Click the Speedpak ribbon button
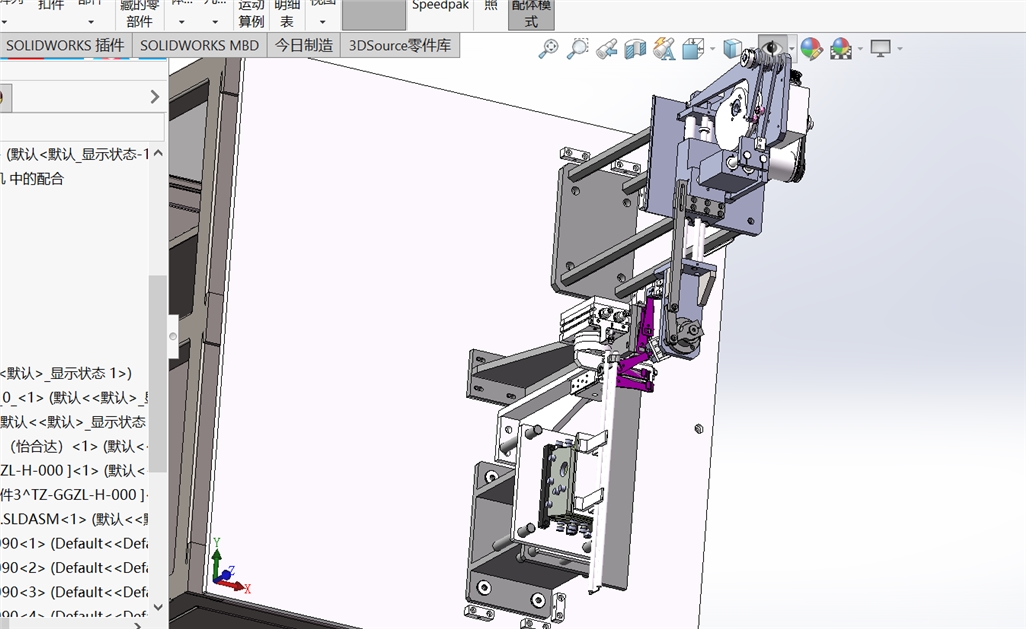The height and width of the screenshot is (629, 1026). [440, 7]
